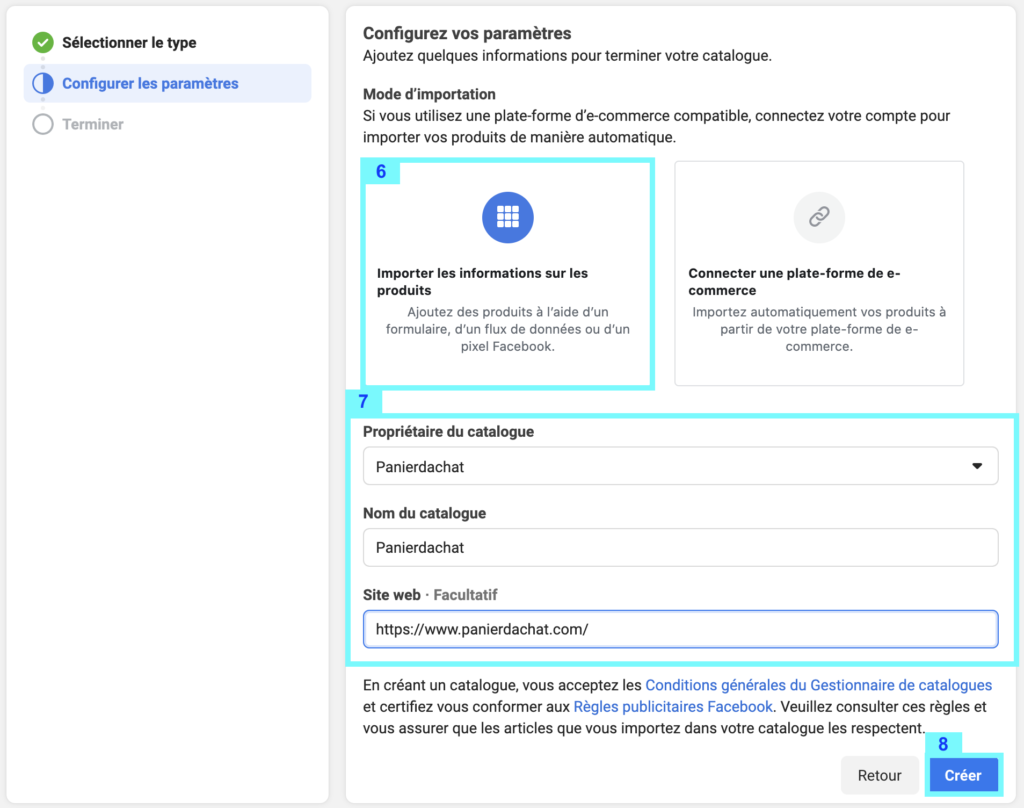Click the Site web URL field

pos(680,629)
